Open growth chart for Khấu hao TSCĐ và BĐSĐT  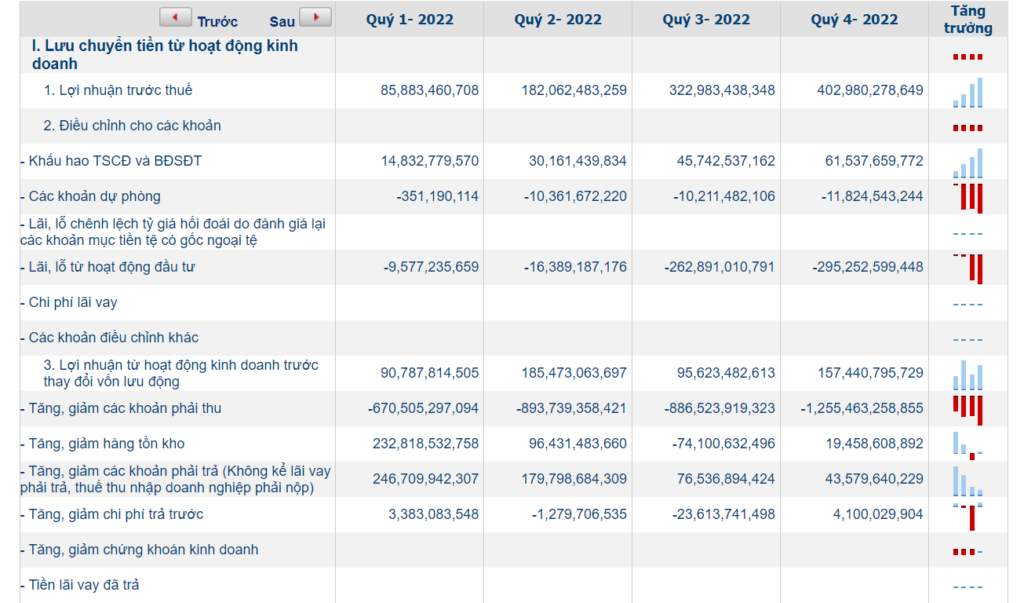pos(967,163)
